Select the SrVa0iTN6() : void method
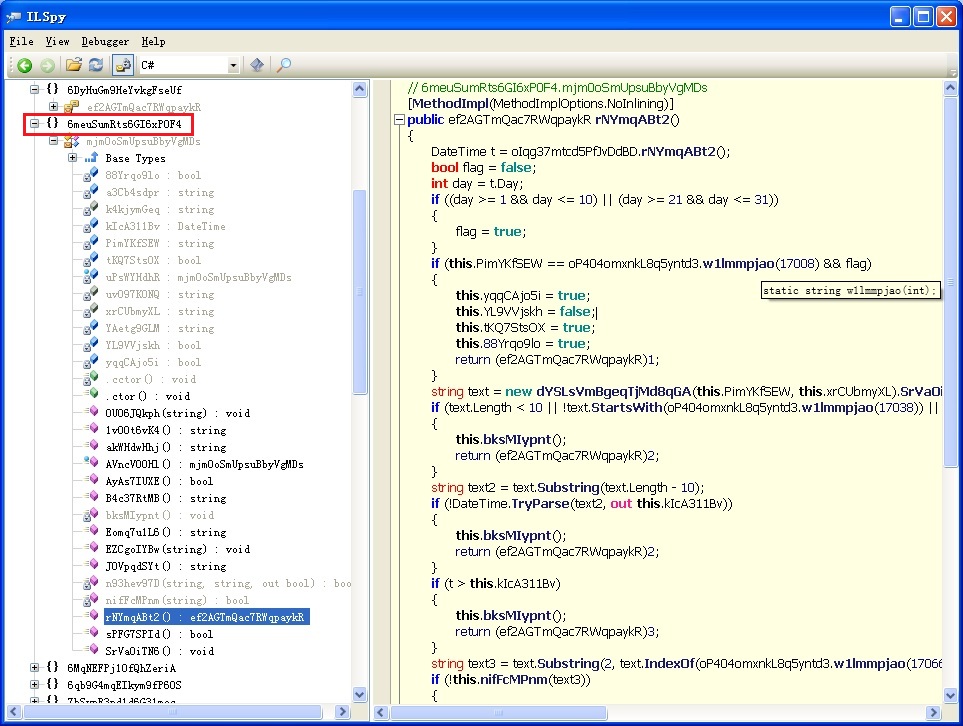The image size is (963, 726). tap(159, 652)
